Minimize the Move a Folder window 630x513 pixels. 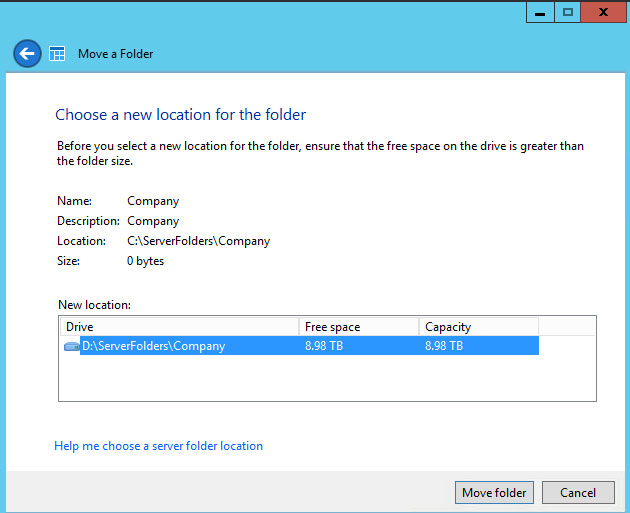[x=540, y=12]
